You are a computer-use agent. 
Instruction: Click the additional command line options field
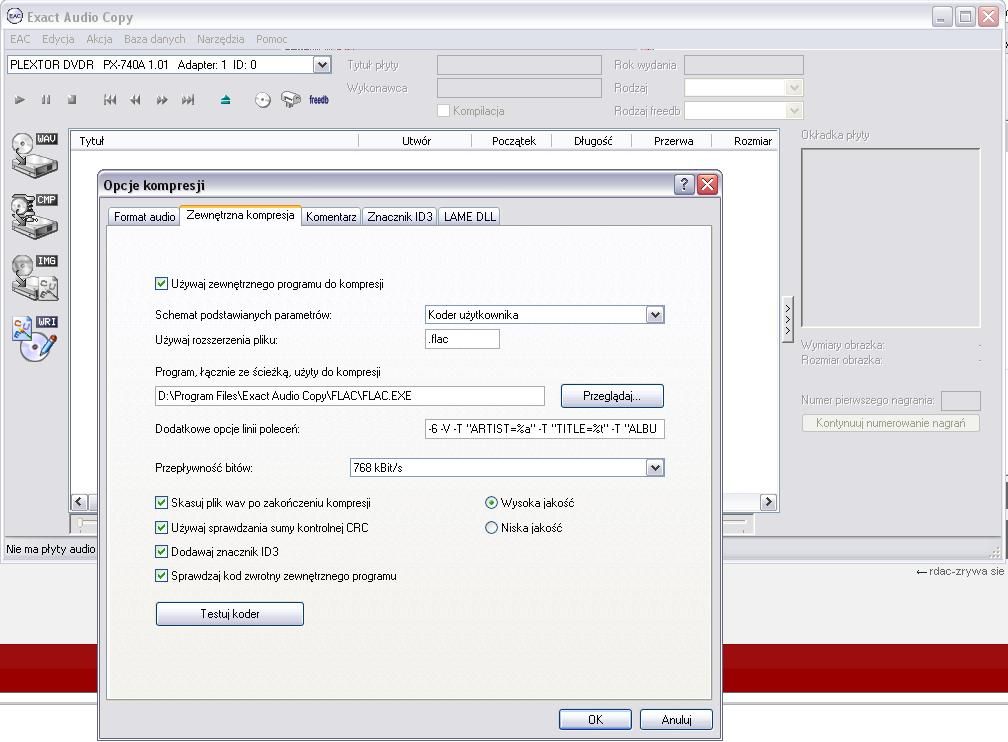tap(544, 429)
